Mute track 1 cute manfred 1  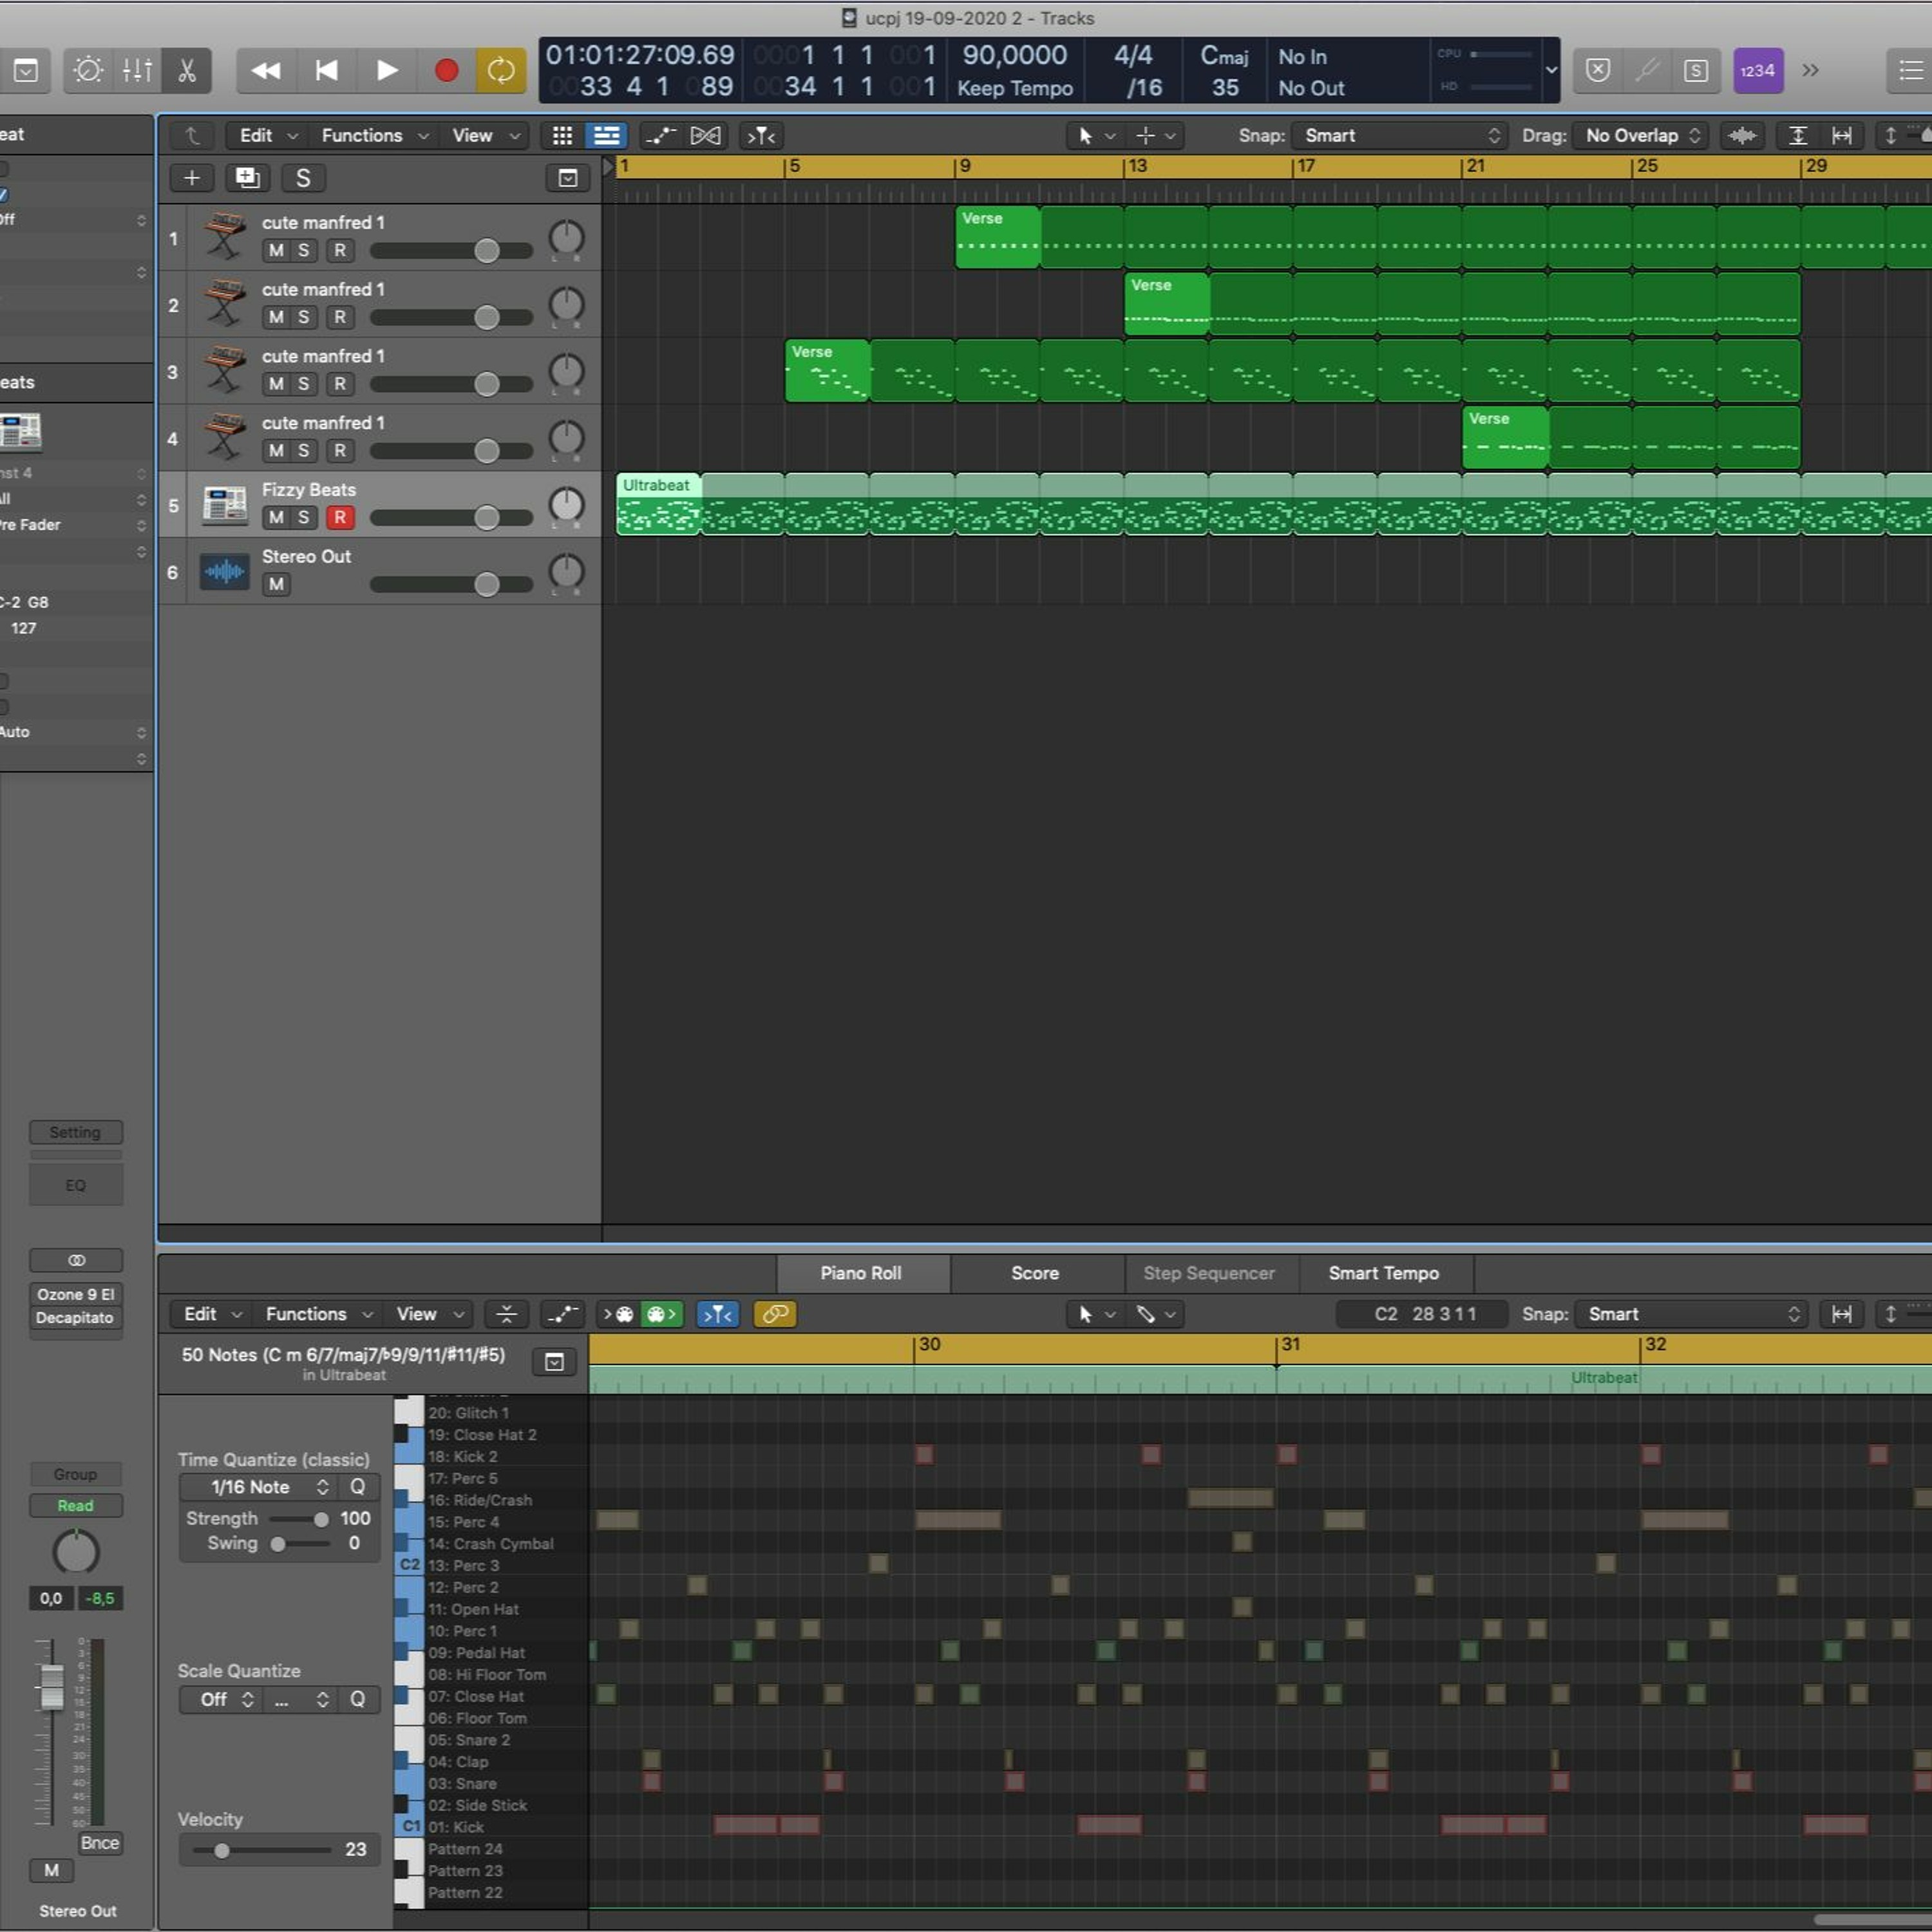click(x=276, y=251)
